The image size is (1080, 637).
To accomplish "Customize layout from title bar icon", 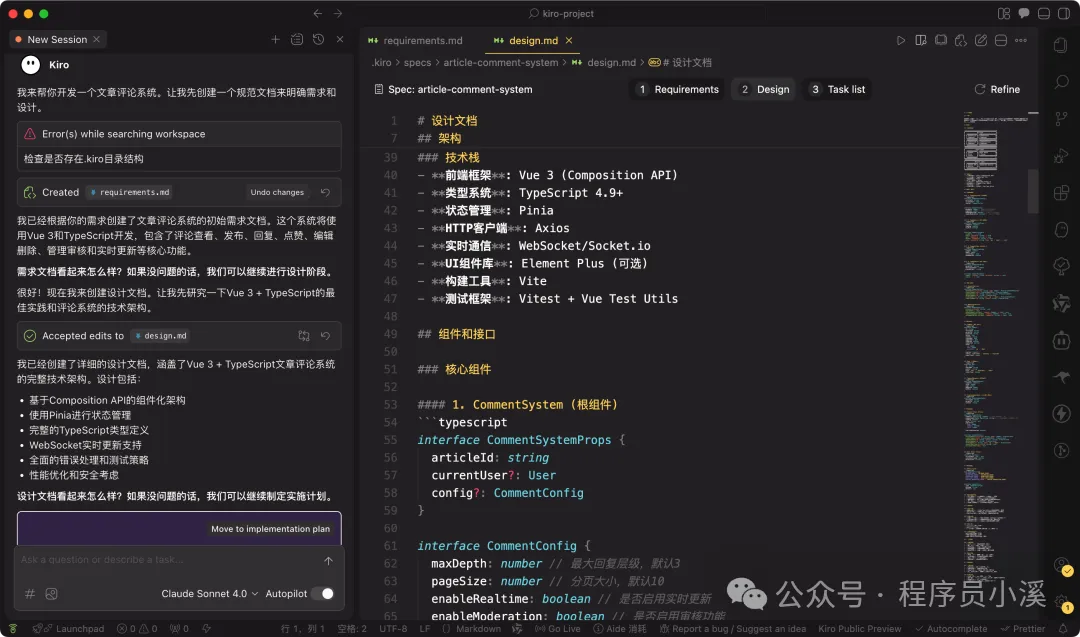I will pyautogui.click(x=1004, y=14).
